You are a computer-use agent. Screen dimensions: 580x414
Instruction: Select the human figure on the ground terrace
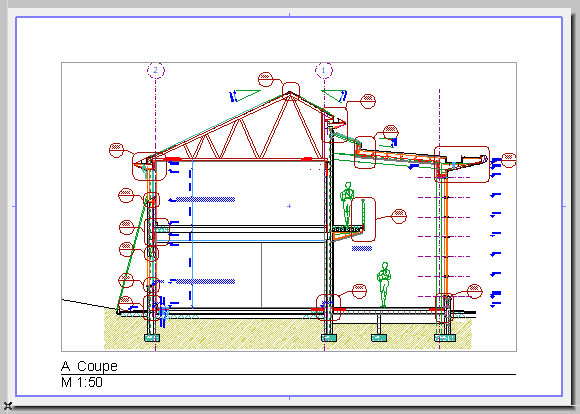384,285
